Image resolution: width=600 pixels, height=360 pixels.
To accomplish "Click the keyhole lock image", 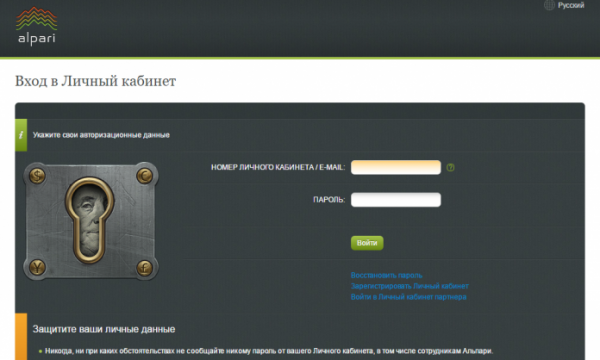I will 90,222.
